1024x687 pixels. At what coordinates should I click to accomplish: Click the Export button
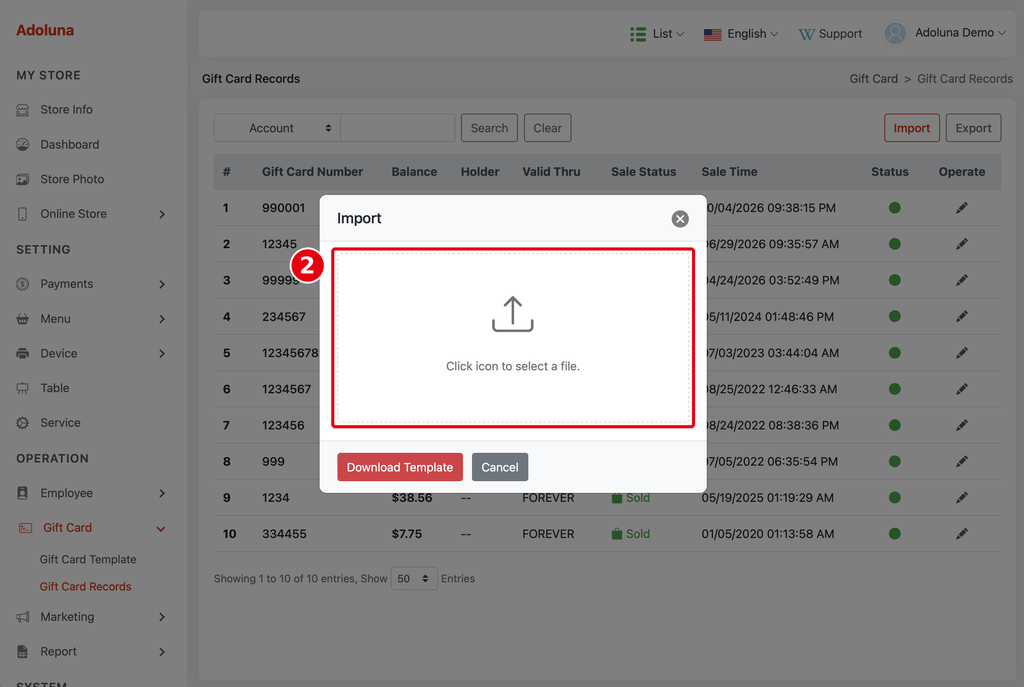pyautogui.click(x=973, y=128)
